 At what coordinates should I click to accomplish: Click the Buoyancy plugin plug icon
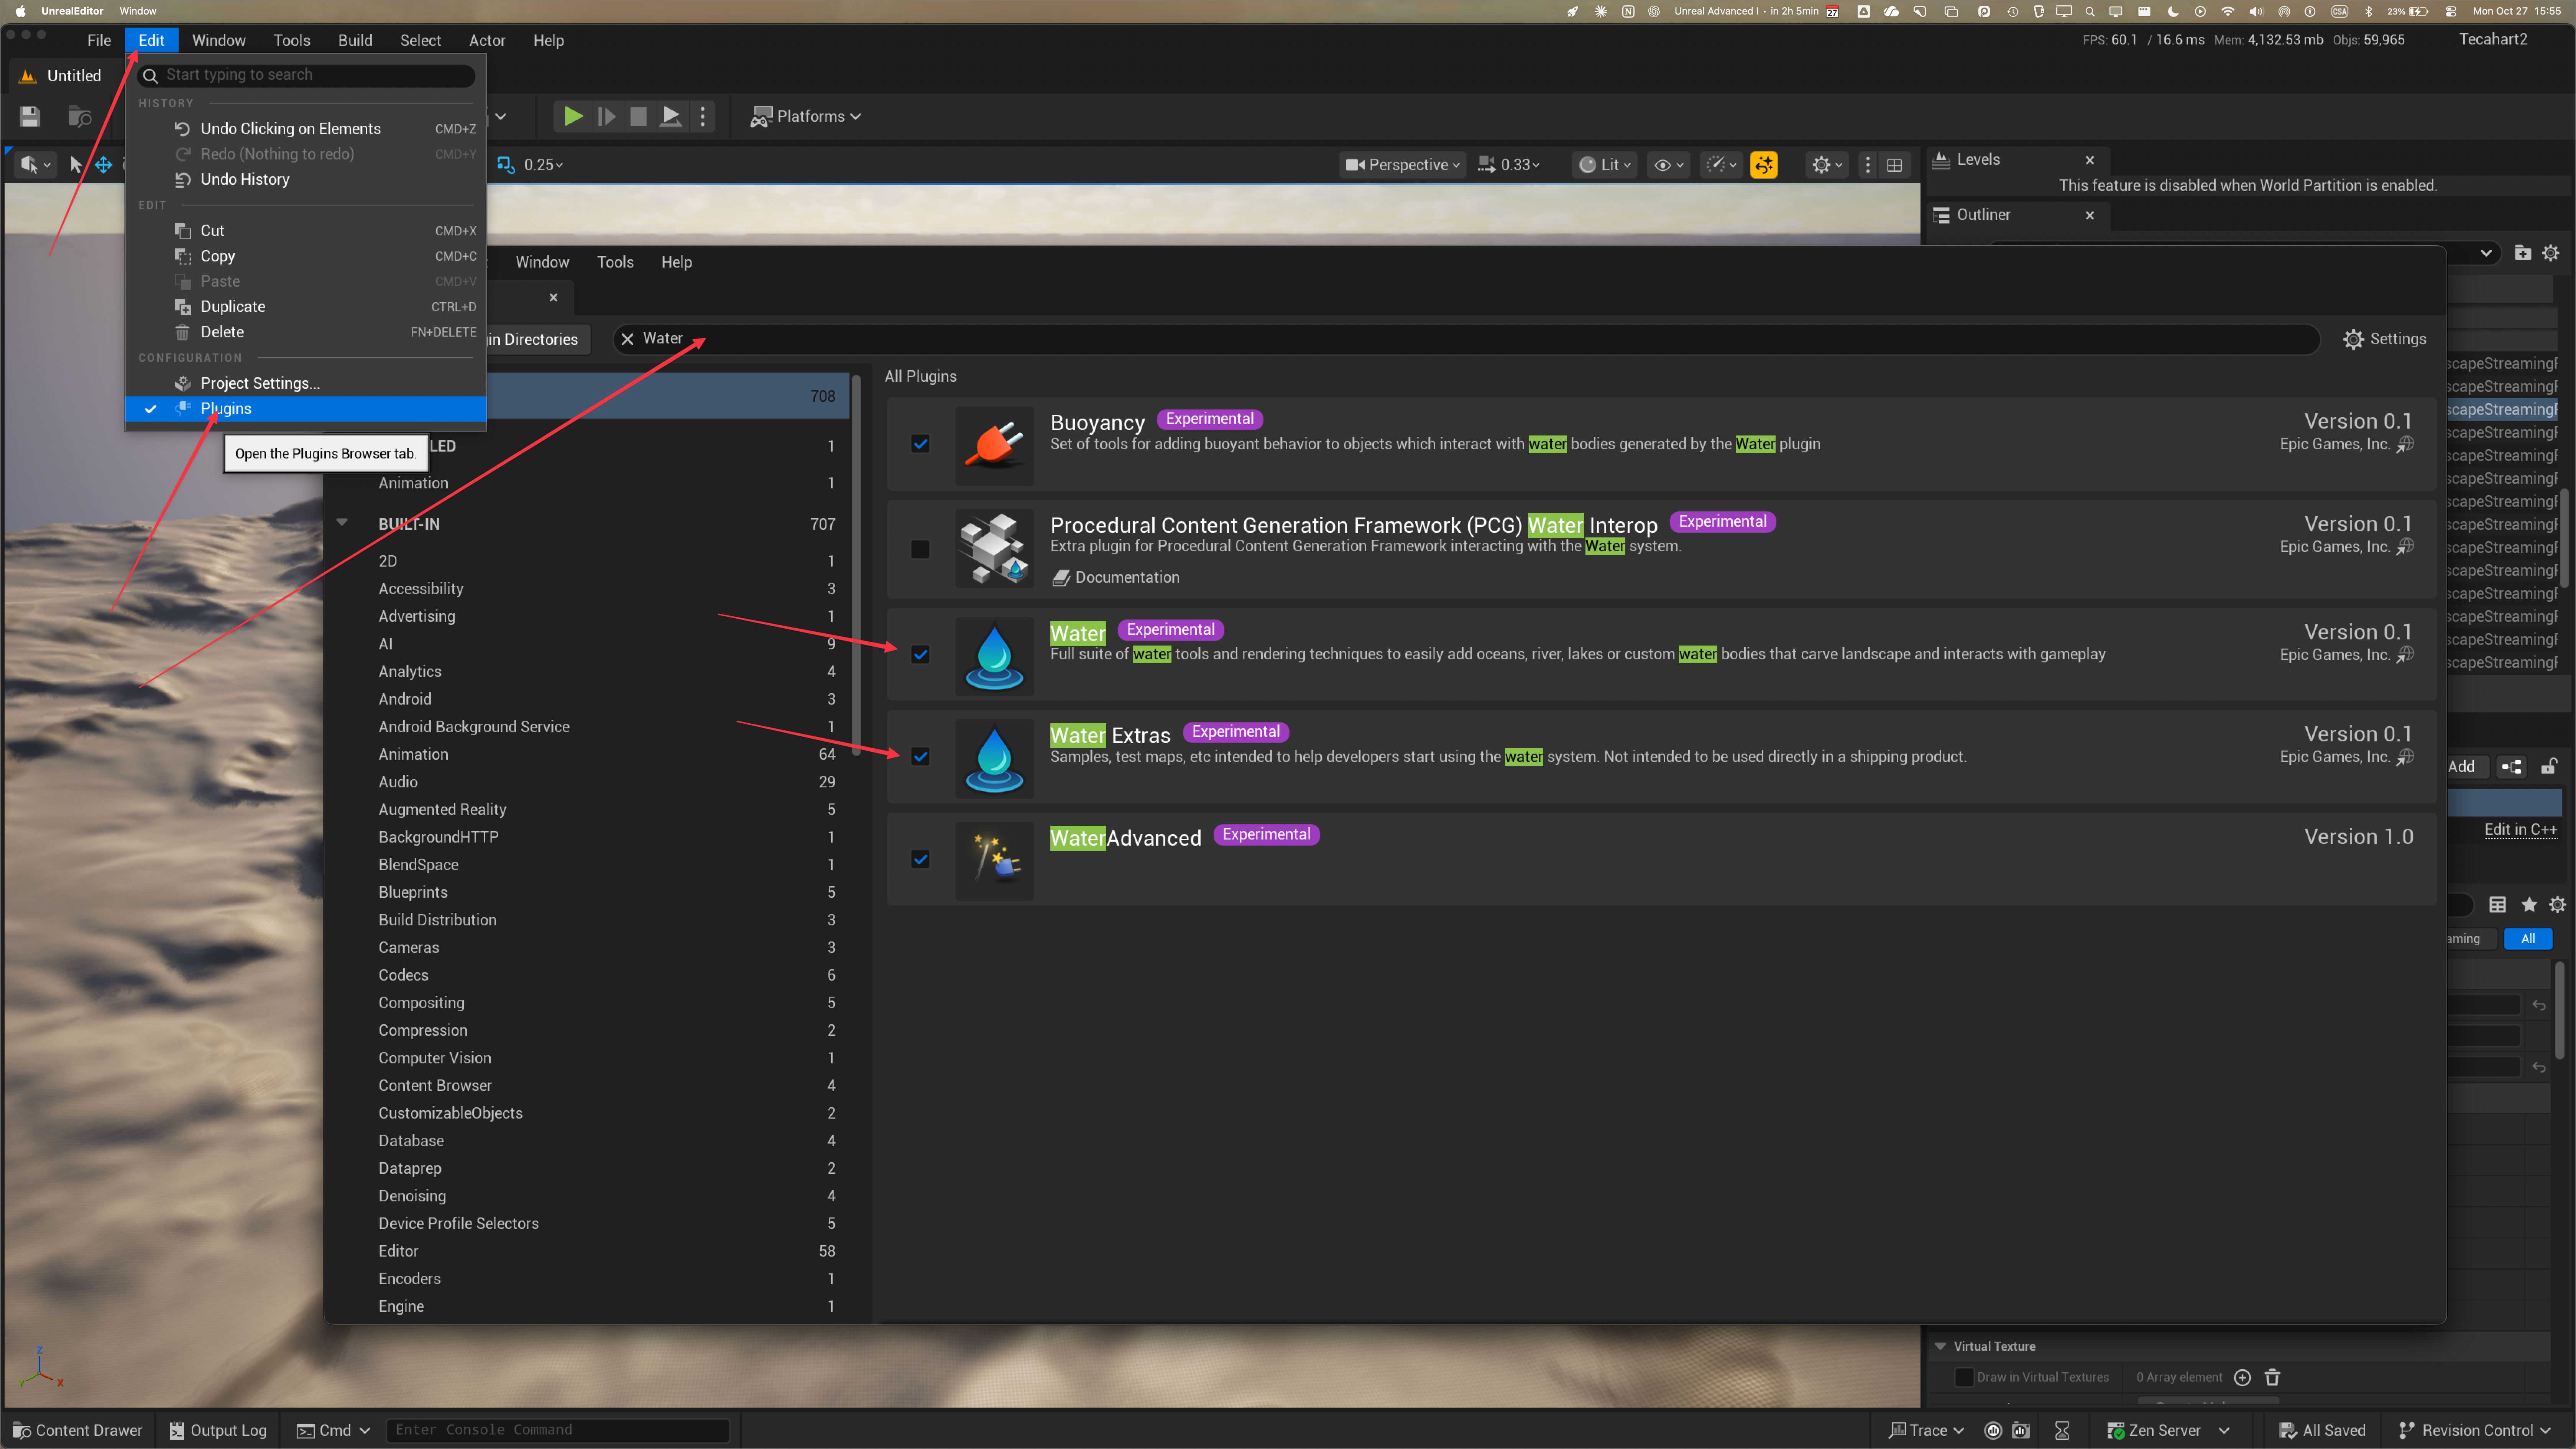[994, 445]
